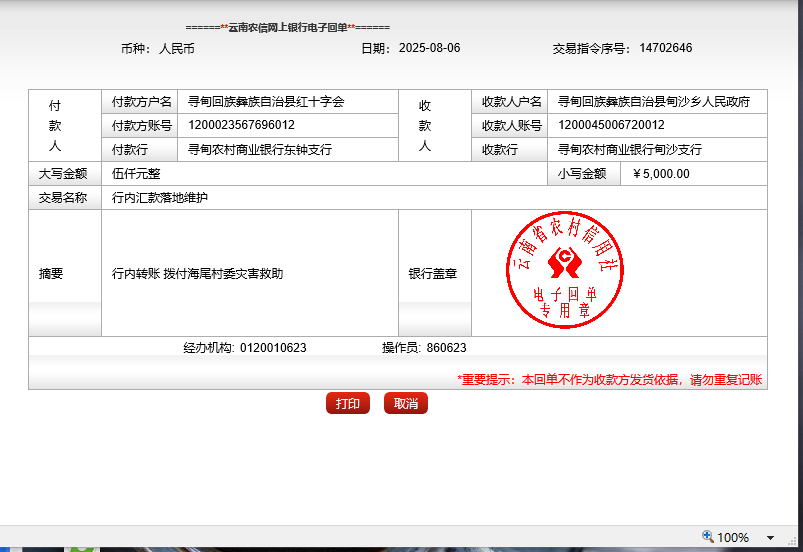The width and height of the screenshot is (803, 552).
Task: Click the transaction serial number 14702646
Action: click(x=665, y=48)
